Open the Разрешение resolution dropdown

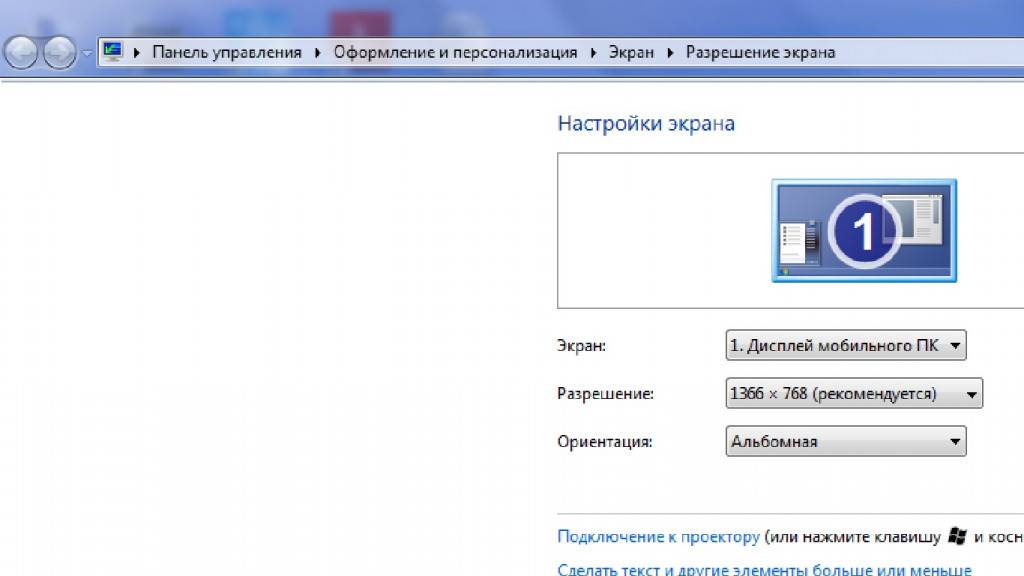pyautogui.click(x=854, y=393)
